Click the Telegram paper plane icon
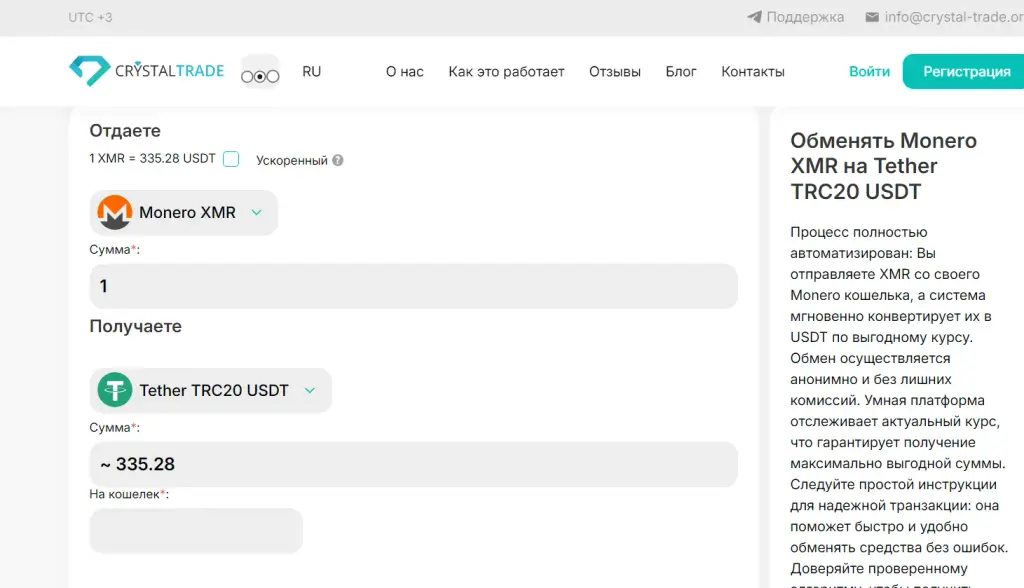The width and height of the screenshot is (1024, 588). click(x=754, y=17)
